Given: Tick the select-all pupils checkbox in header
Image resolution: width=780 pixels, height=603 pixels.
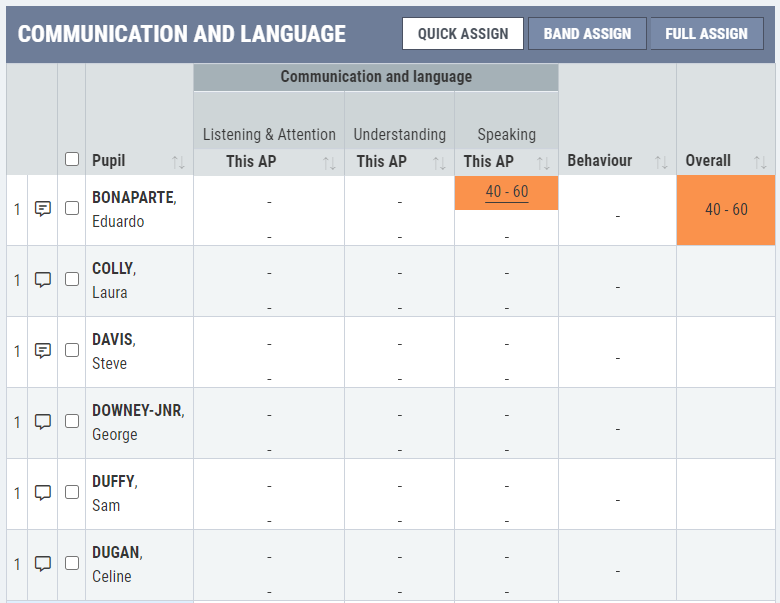Looking at the screenshot, I should [72, 159].
